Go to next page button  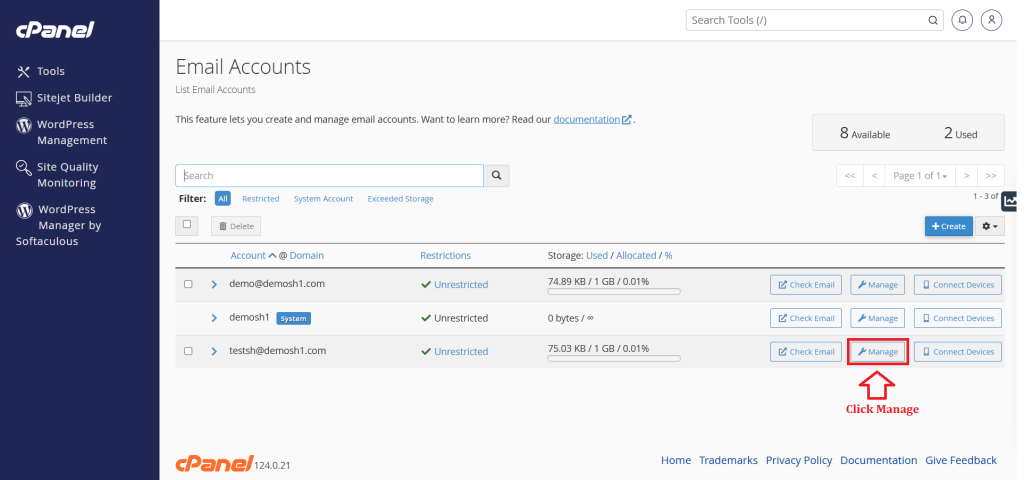966,176
